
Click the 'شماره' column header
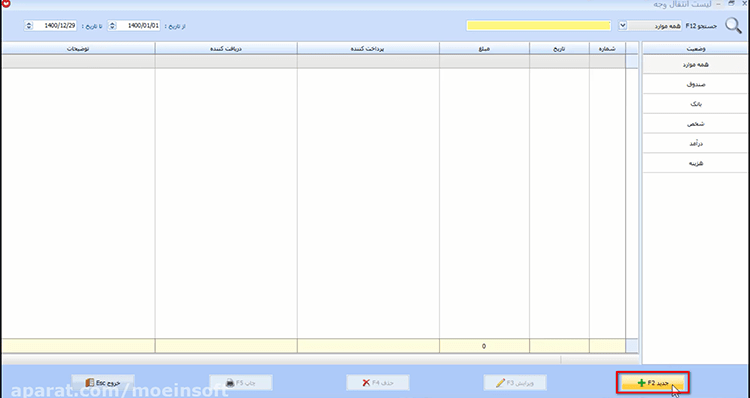607,48
